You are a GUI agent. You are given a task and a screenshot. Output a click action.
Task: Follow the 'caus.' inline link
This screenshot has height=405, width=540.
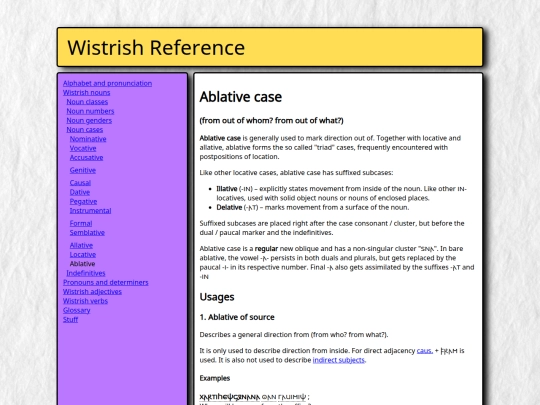pos(425,351)
